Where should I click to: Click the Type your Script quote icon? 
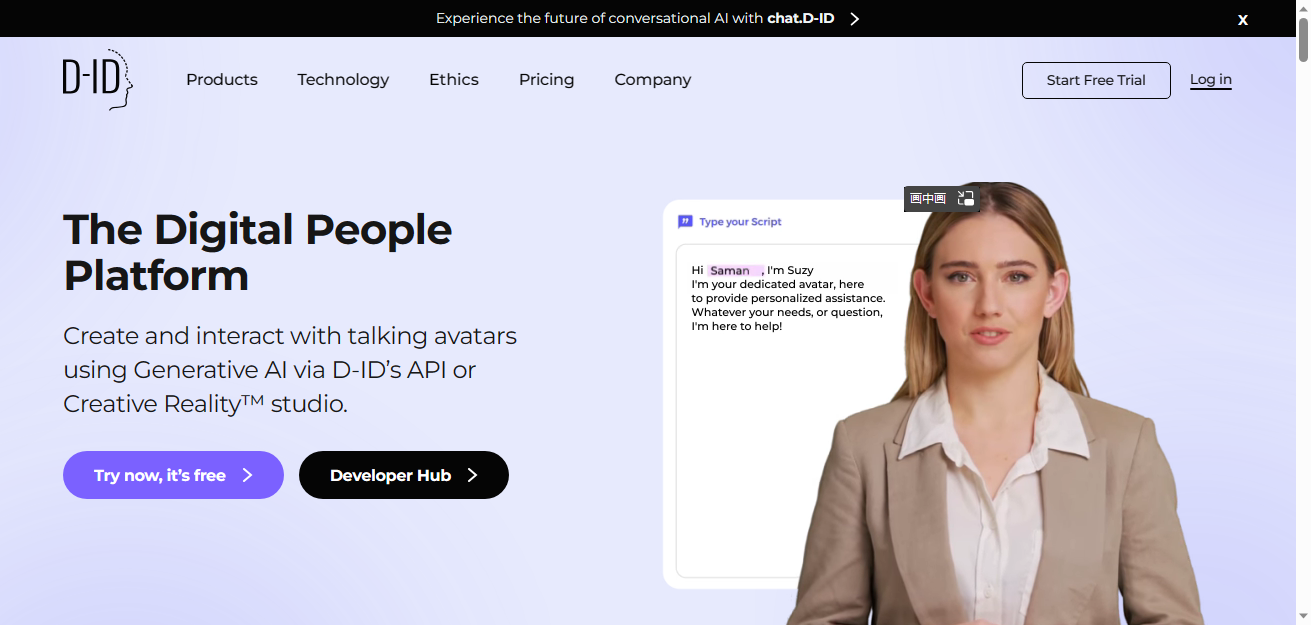pos(685,221)
